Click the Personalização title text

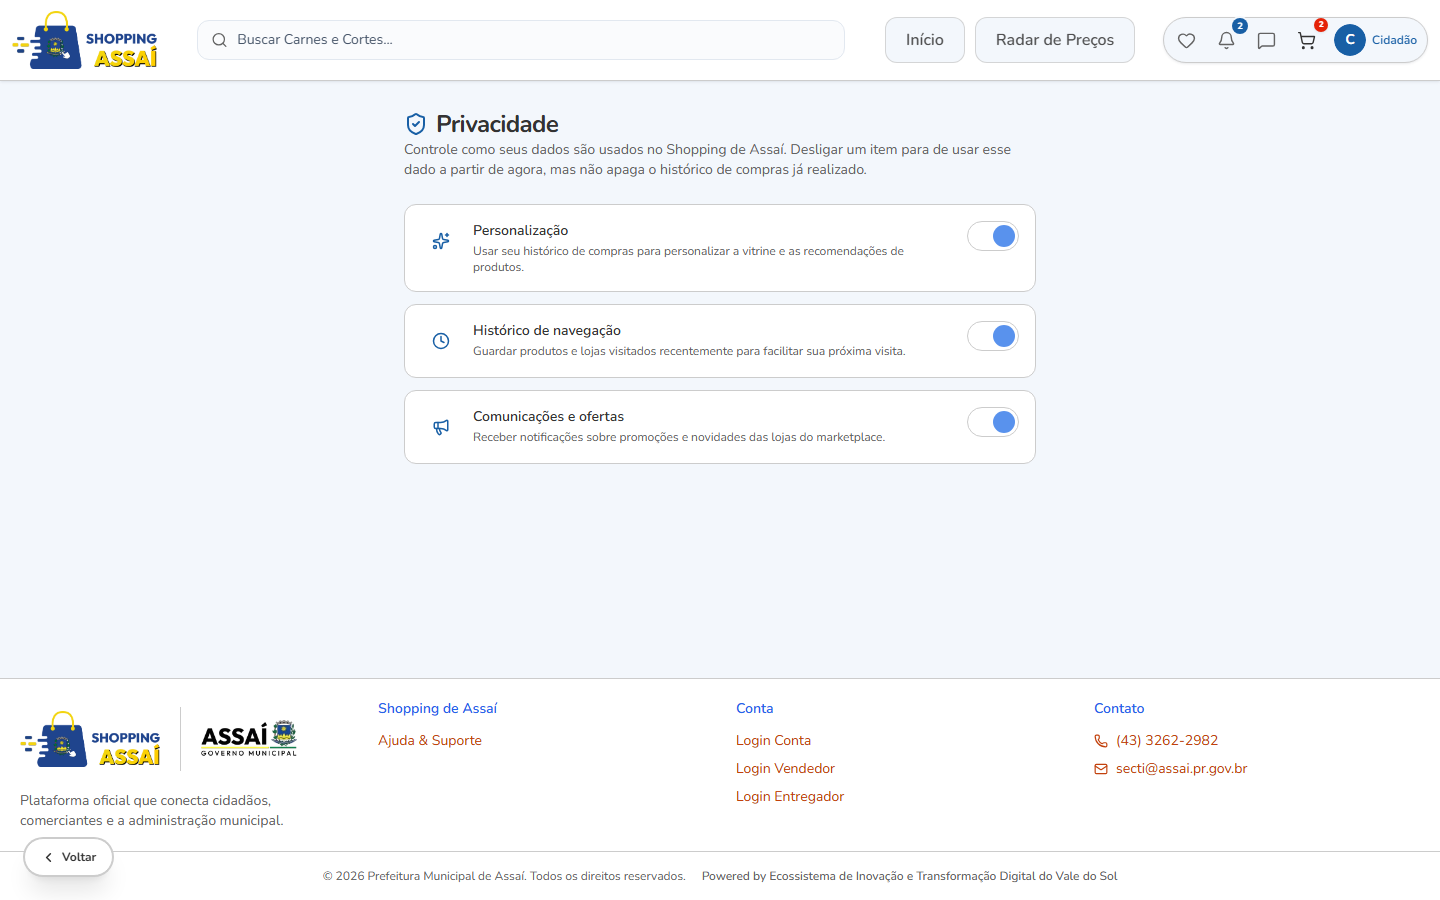click(x=520, y=230)
